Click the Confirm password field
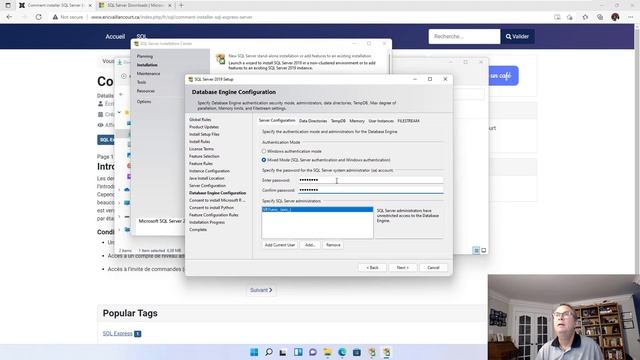640x360 pixels. [x=370, y=190]
